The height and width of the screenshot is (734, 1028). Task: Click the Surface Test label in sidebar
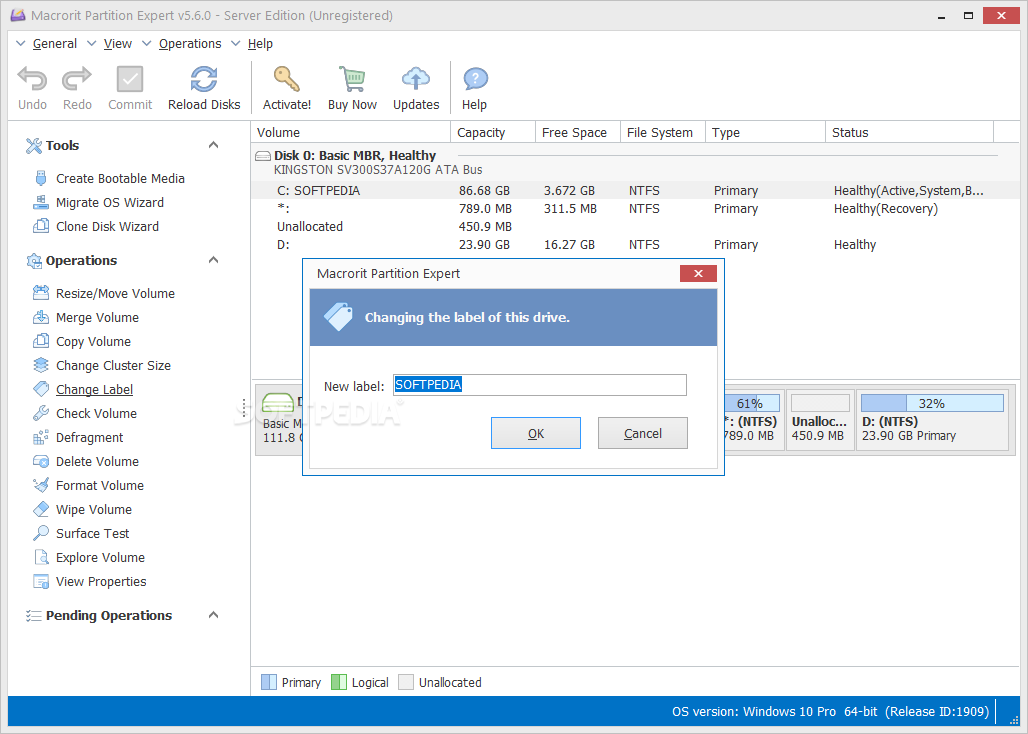[92, 533]
